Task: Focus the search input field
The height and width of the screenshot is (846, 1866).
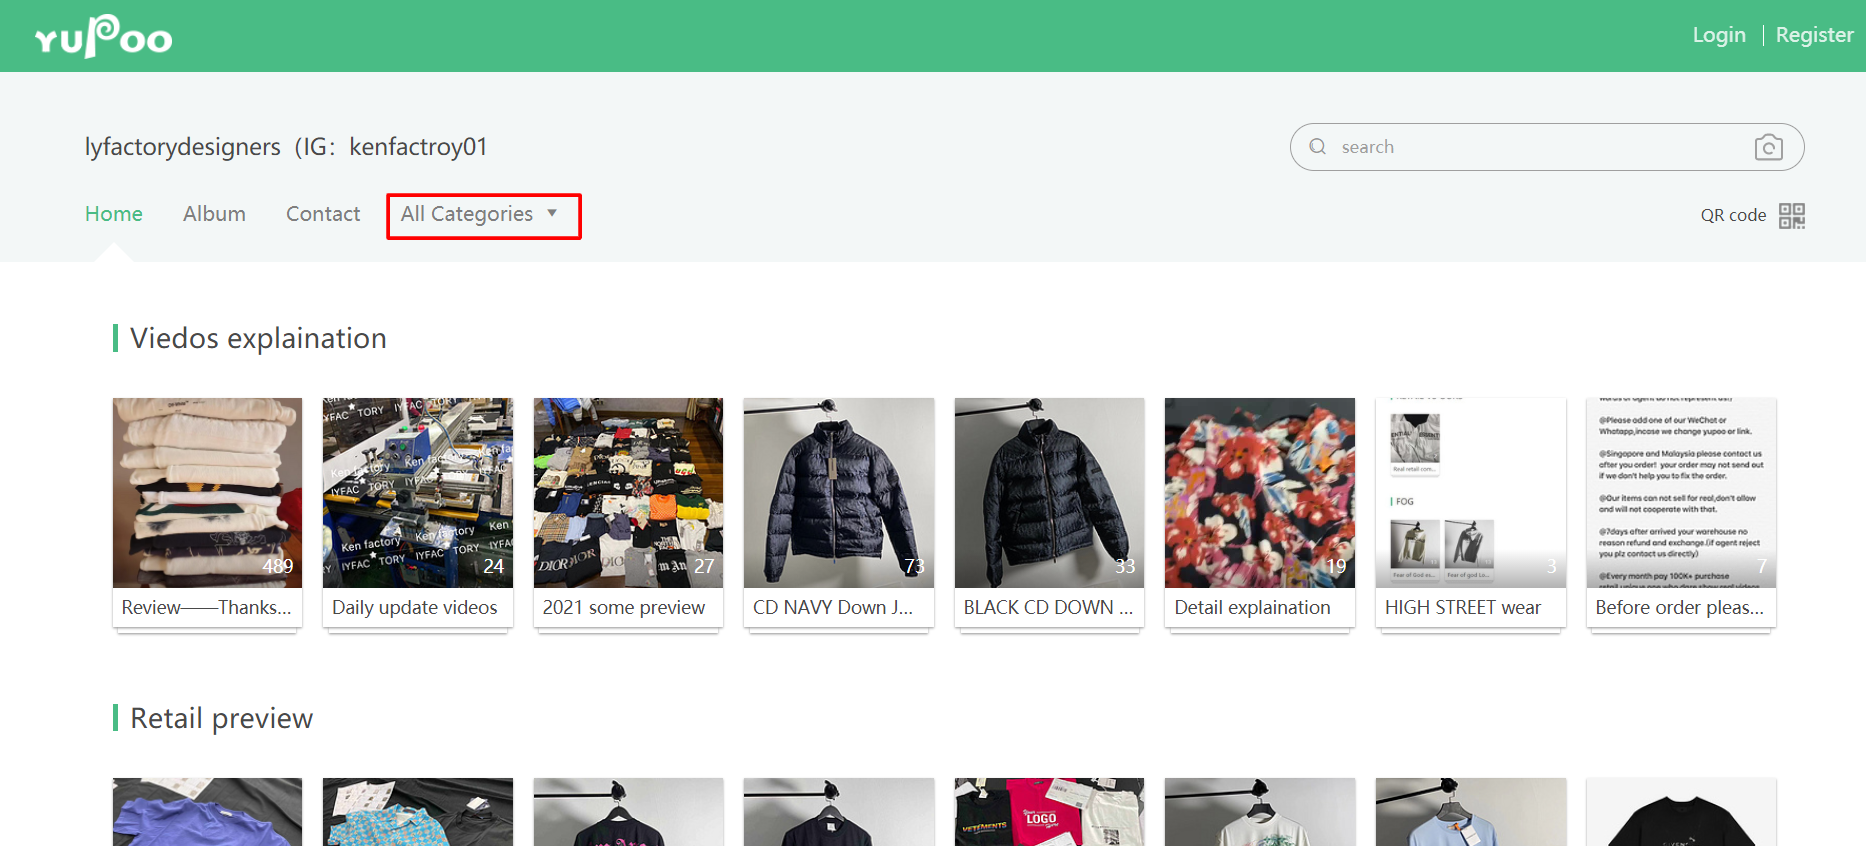Action: tap(1547, 147)
